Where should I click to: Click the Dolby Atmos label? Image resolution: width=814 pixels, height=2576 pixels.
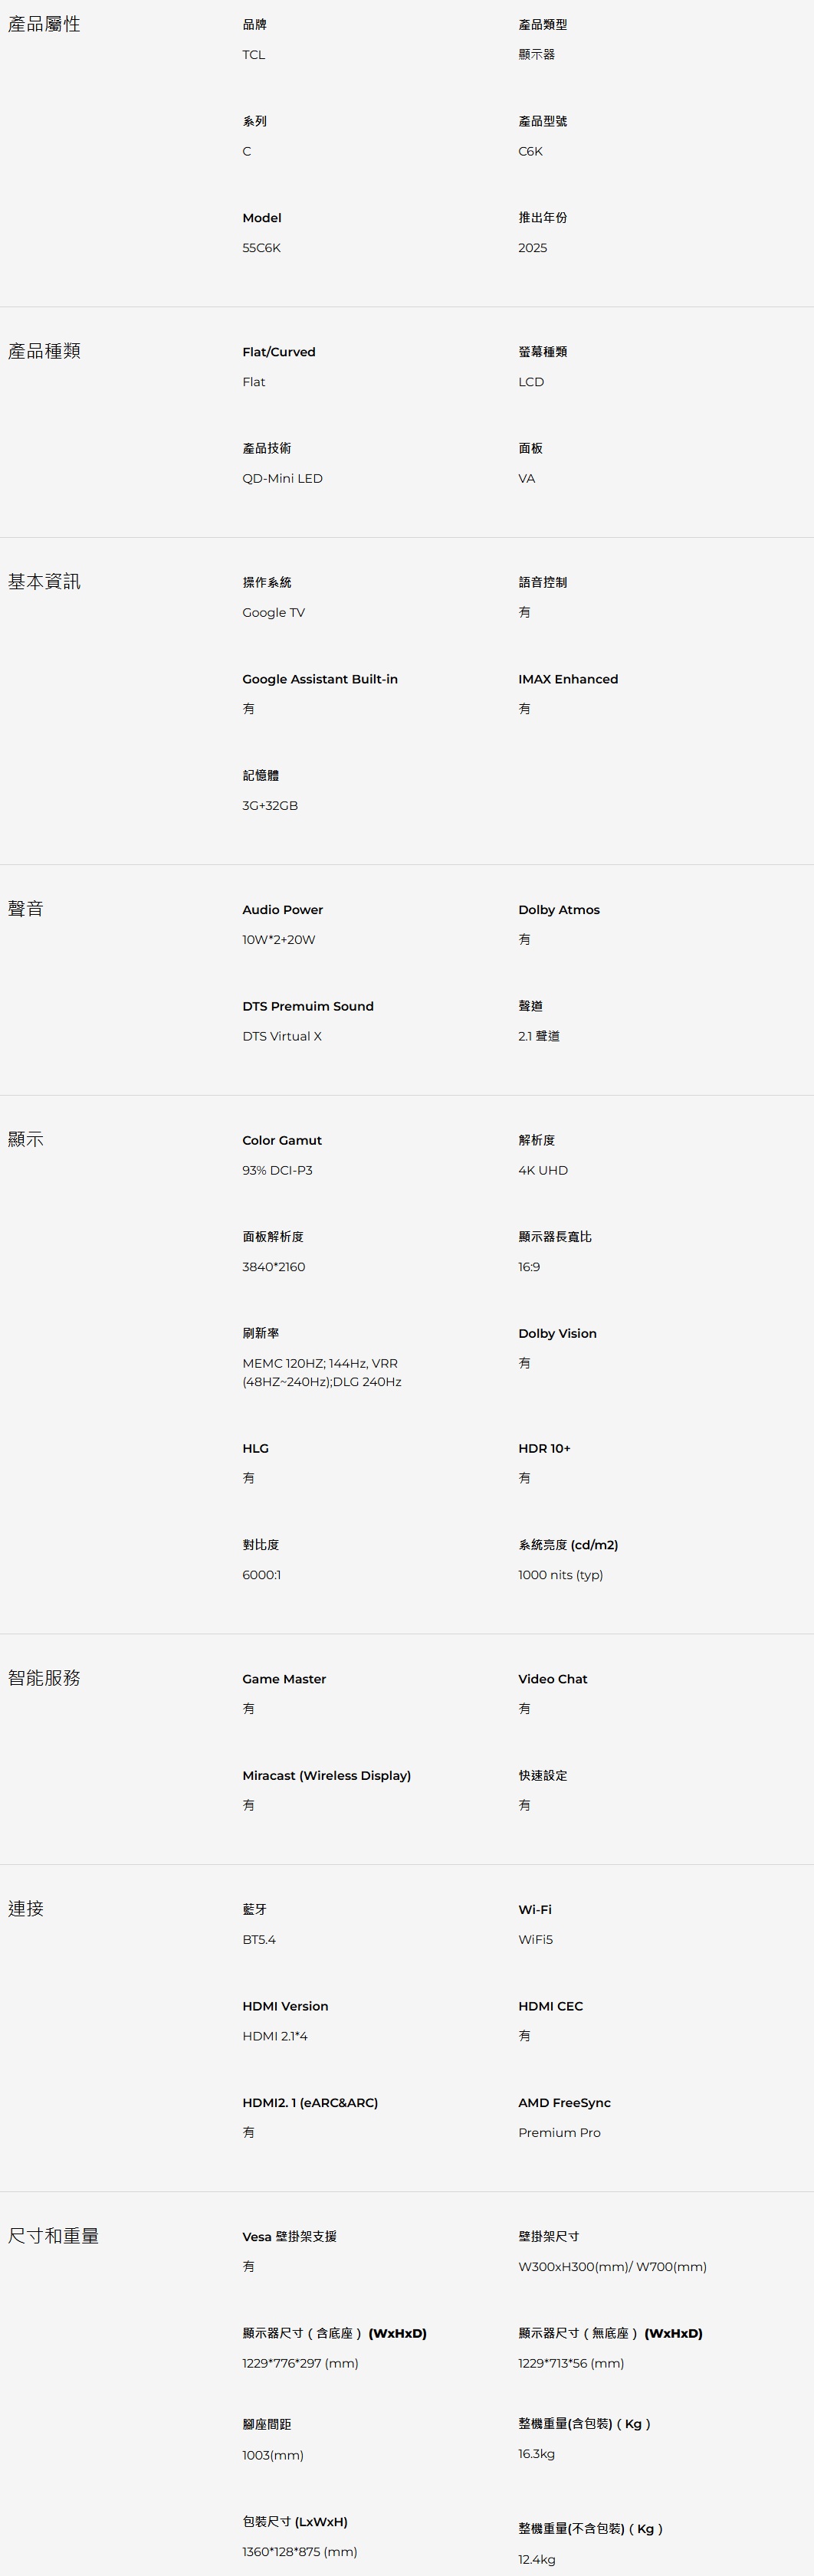coord(558,910)
